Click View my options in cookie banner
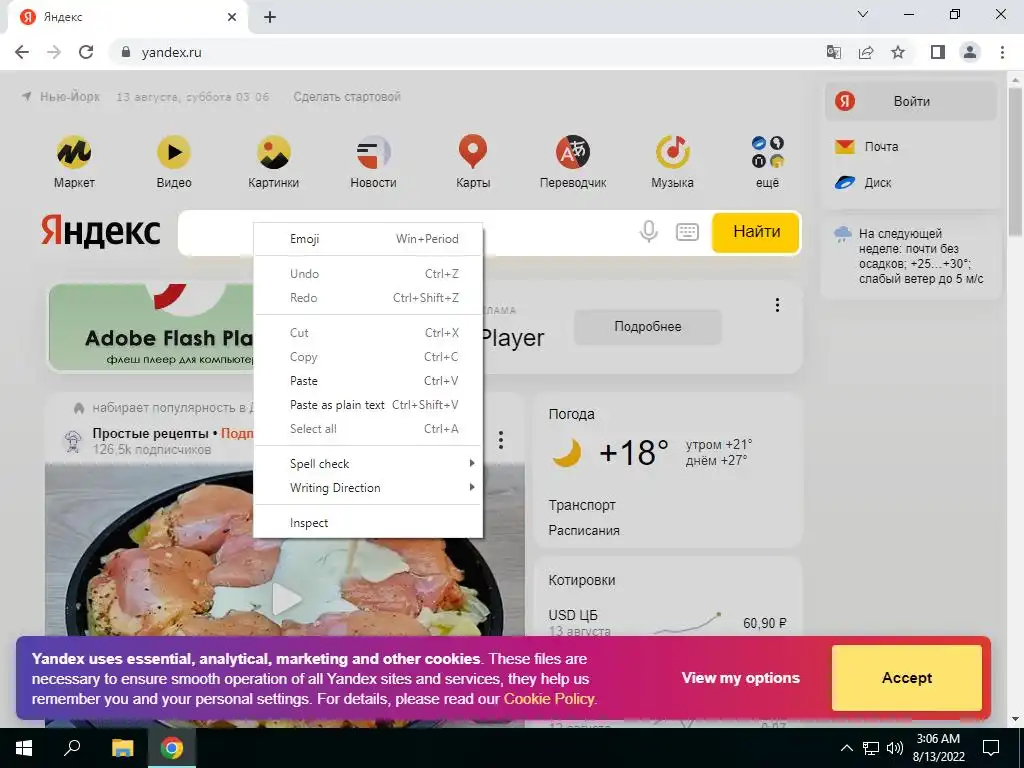 [741, 678]
